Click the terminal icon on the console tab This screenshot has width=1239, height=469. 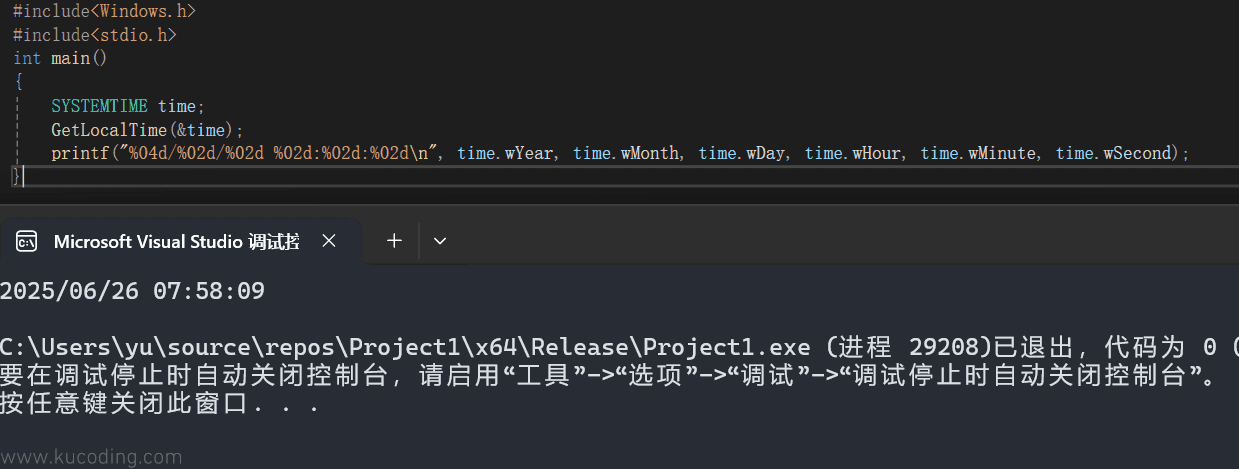pyautogui.click(x=27, y=241)
